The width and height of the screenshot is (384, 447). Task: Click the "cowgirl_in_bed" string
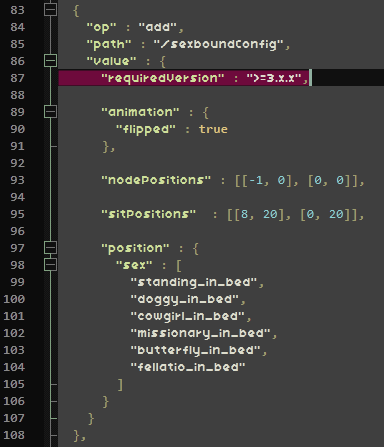pos(188,316)
